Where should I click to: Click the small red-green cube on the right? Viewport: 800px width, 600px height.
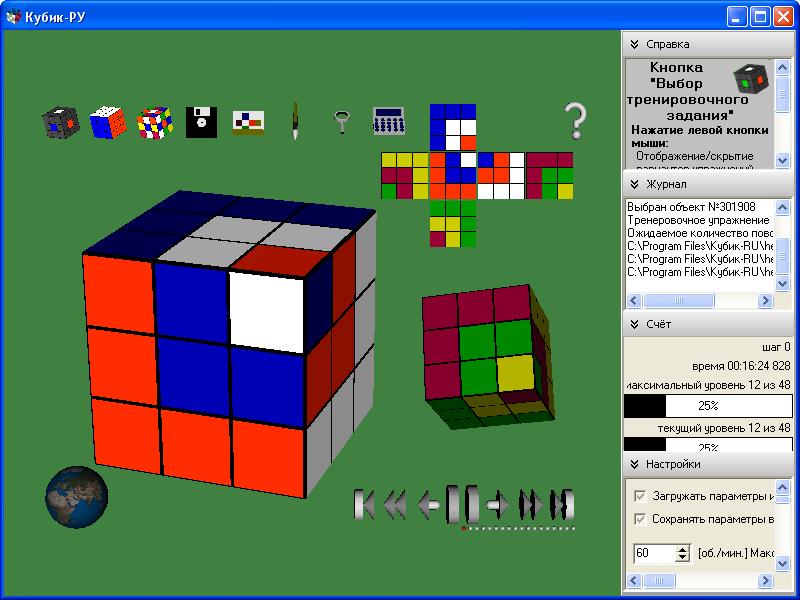point(488,357)
